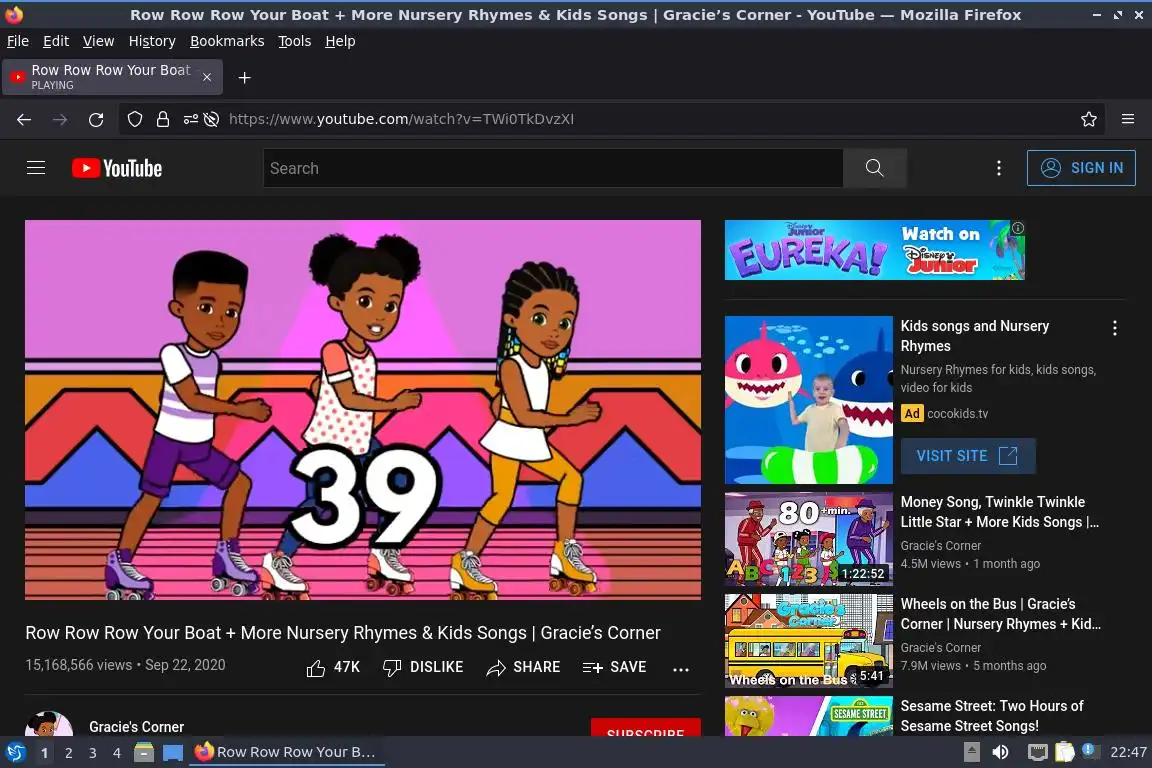This screenshot has height=768, width=1152.
Task: Go back with the browser back arrow
Action: click(24, 119)
